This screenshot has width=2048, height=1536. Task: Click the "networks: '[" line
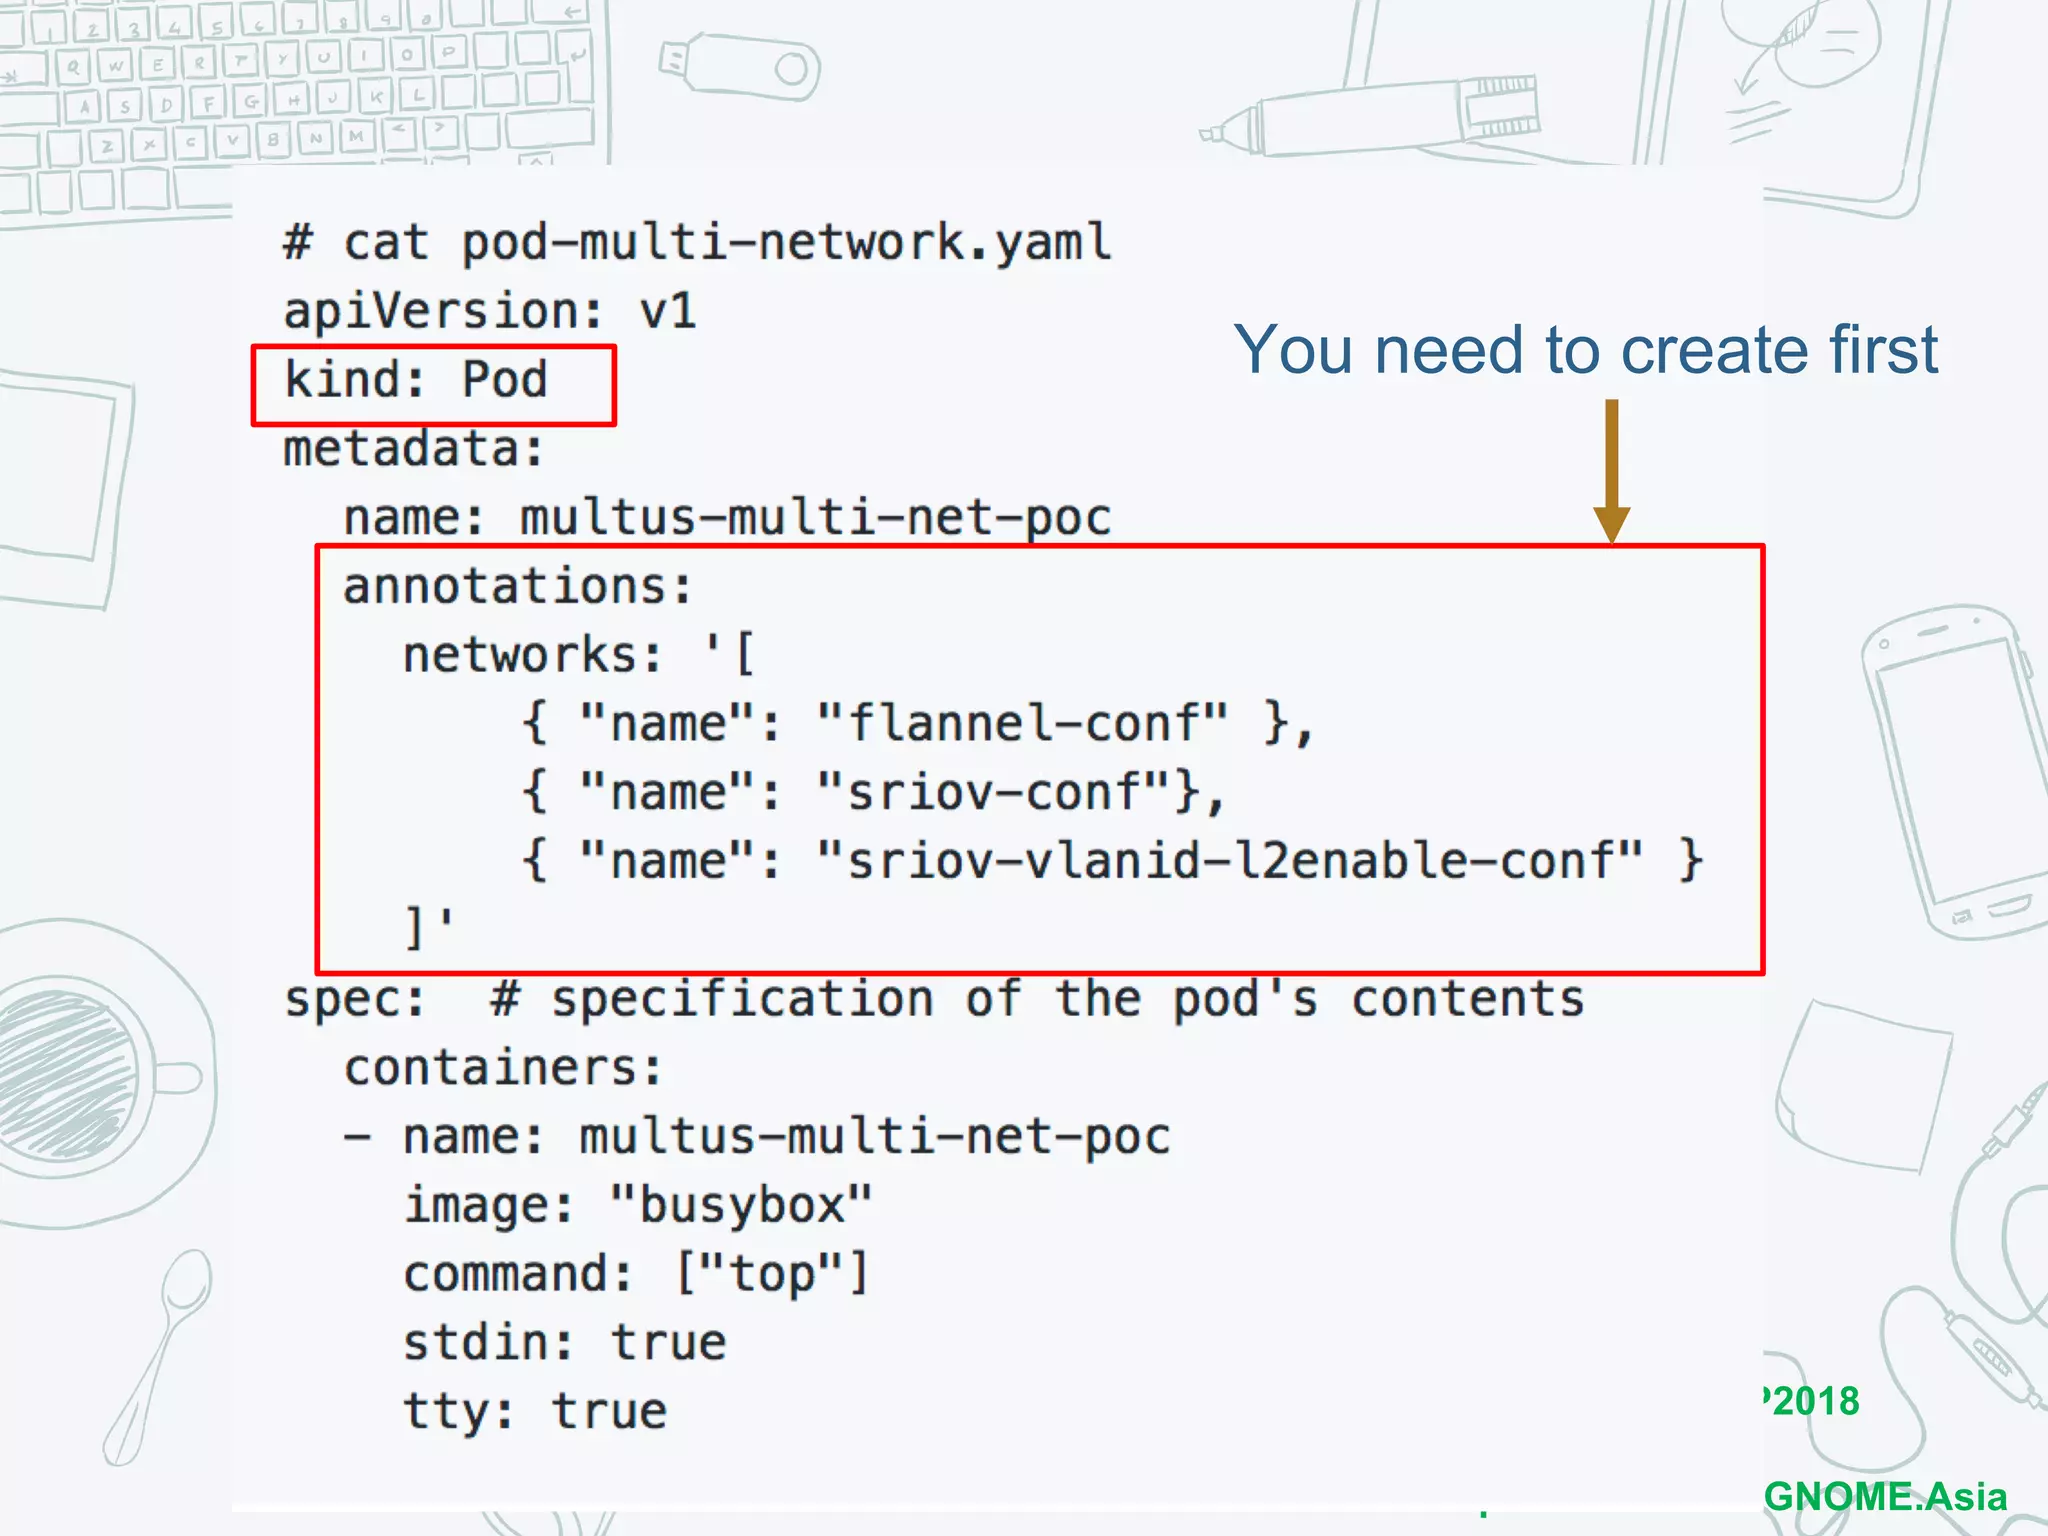click(x=579, y=655)
